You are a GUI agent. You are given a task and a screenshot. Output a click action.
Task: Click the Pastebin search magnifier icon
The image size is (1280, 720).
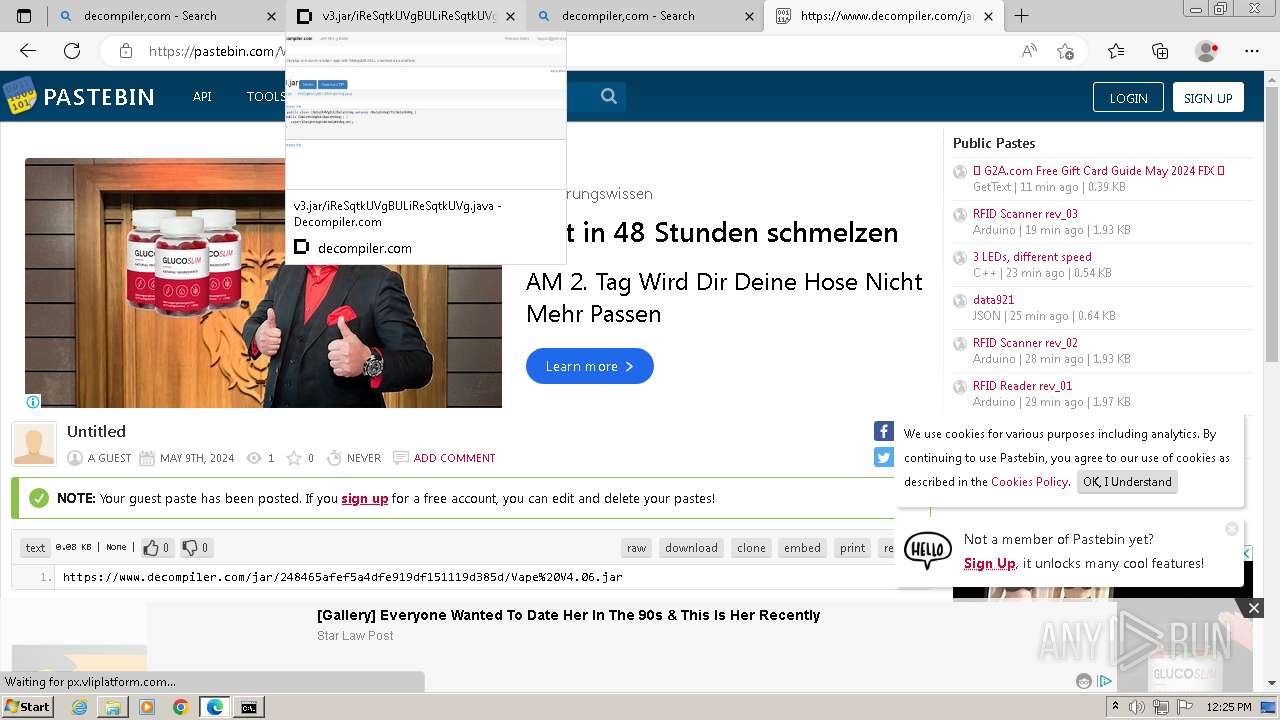click(x=609, y=96)
